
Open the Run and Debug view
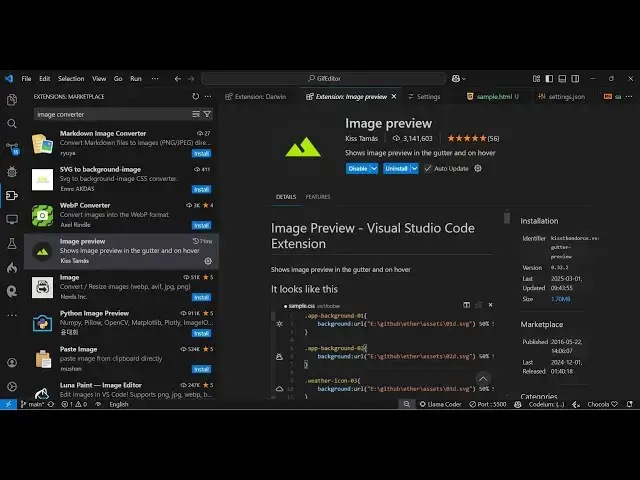(x=12, y=172)
